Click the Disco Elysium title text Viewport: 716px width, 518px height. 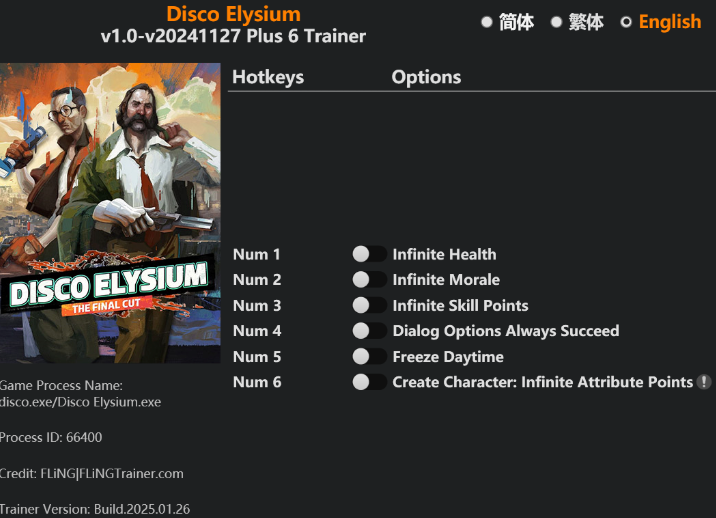pyautogui.click(x=233, y=14)
